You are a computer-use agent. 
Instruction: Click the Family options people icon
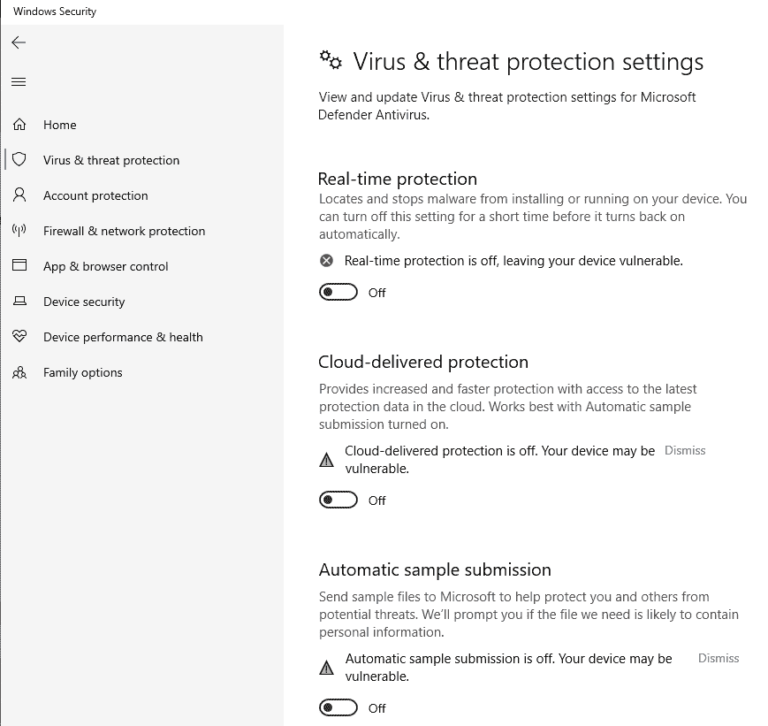click(x=18, y=373)
